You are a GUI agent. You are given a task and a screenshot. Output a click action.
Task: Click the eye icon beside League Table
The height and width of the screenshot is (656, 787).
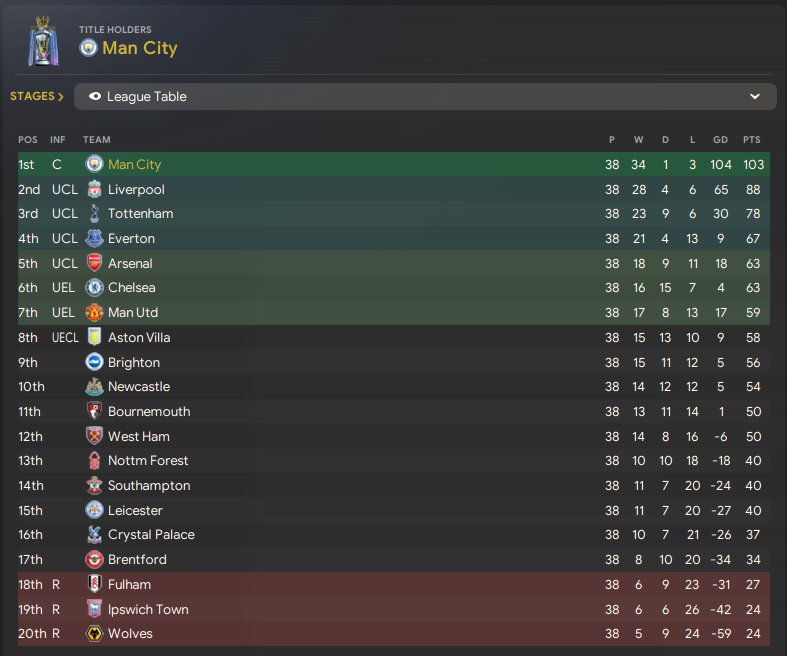(x=95, y=97)
